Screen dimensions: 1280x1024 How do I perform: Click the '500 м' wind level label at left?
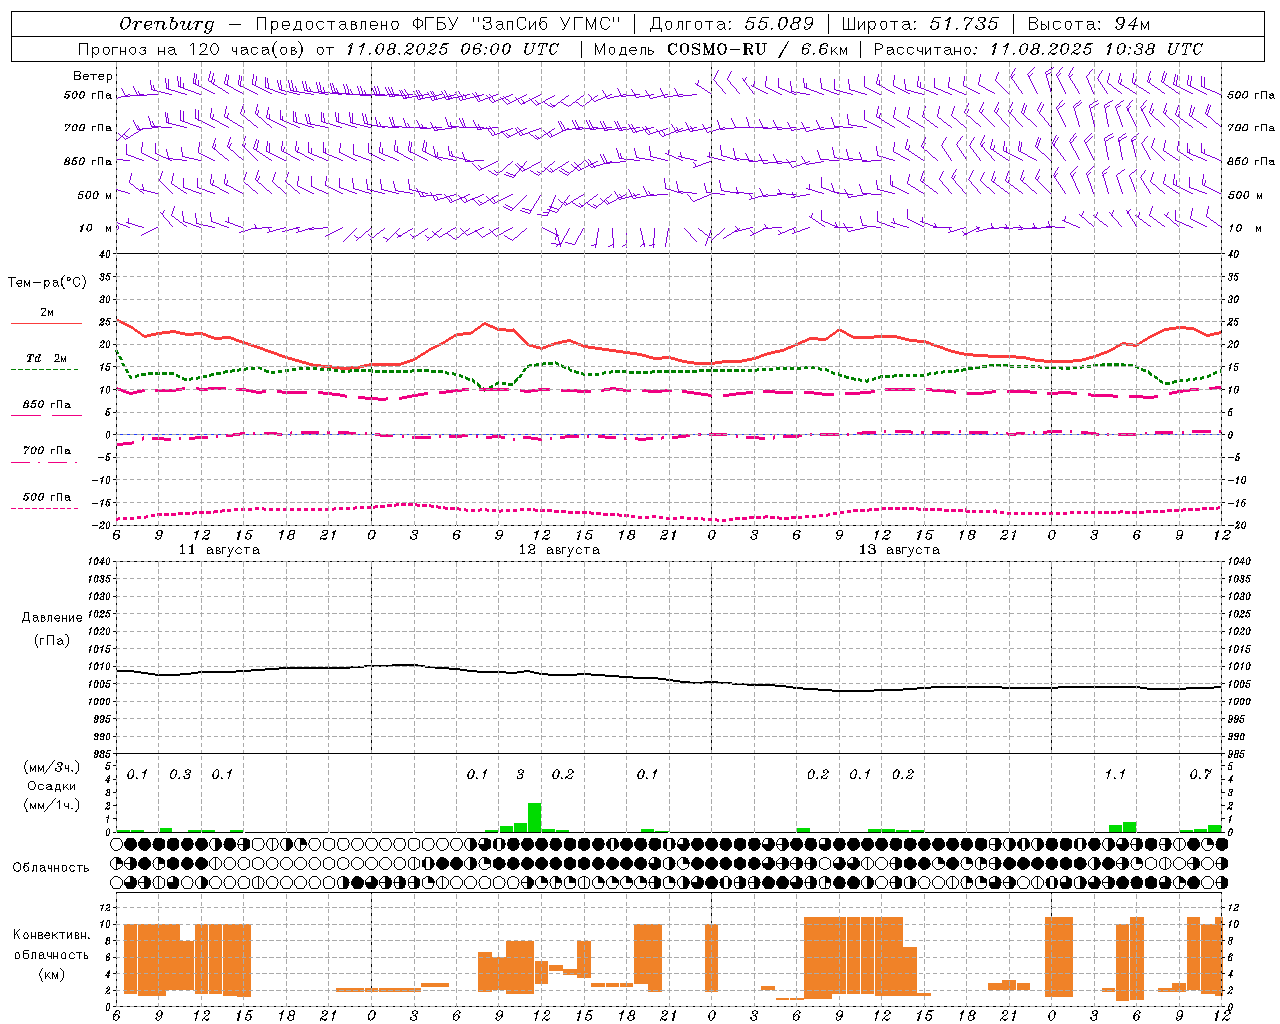click(95, 195)
